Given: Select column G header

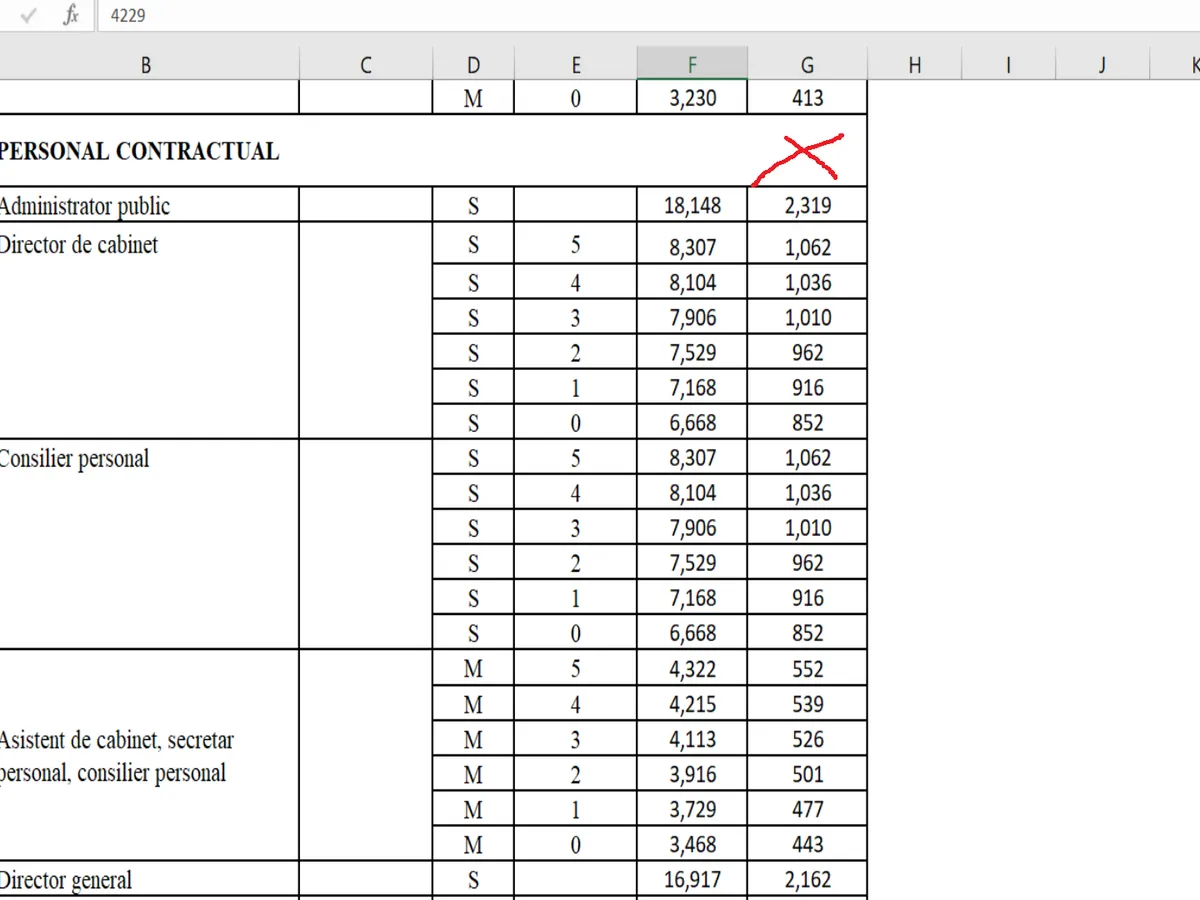Looking at the screenshot, I should [x=807, y=66].
